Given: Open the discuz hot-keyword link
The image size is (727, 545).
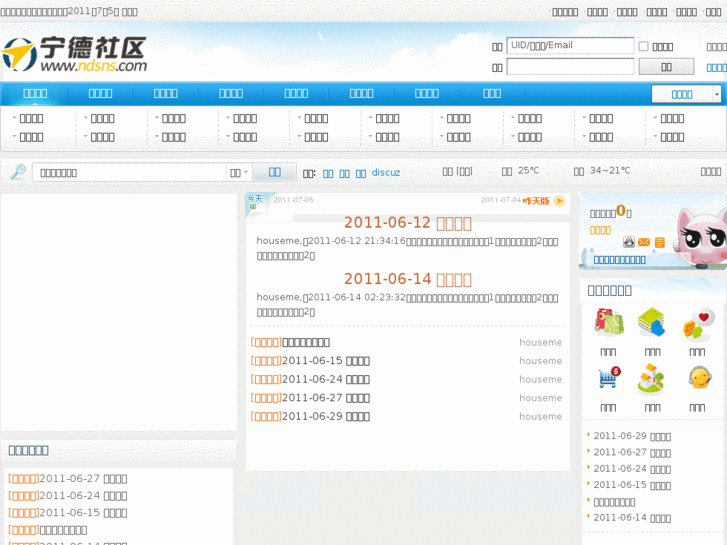Looking at the screenshot, I should click(386, 173).
